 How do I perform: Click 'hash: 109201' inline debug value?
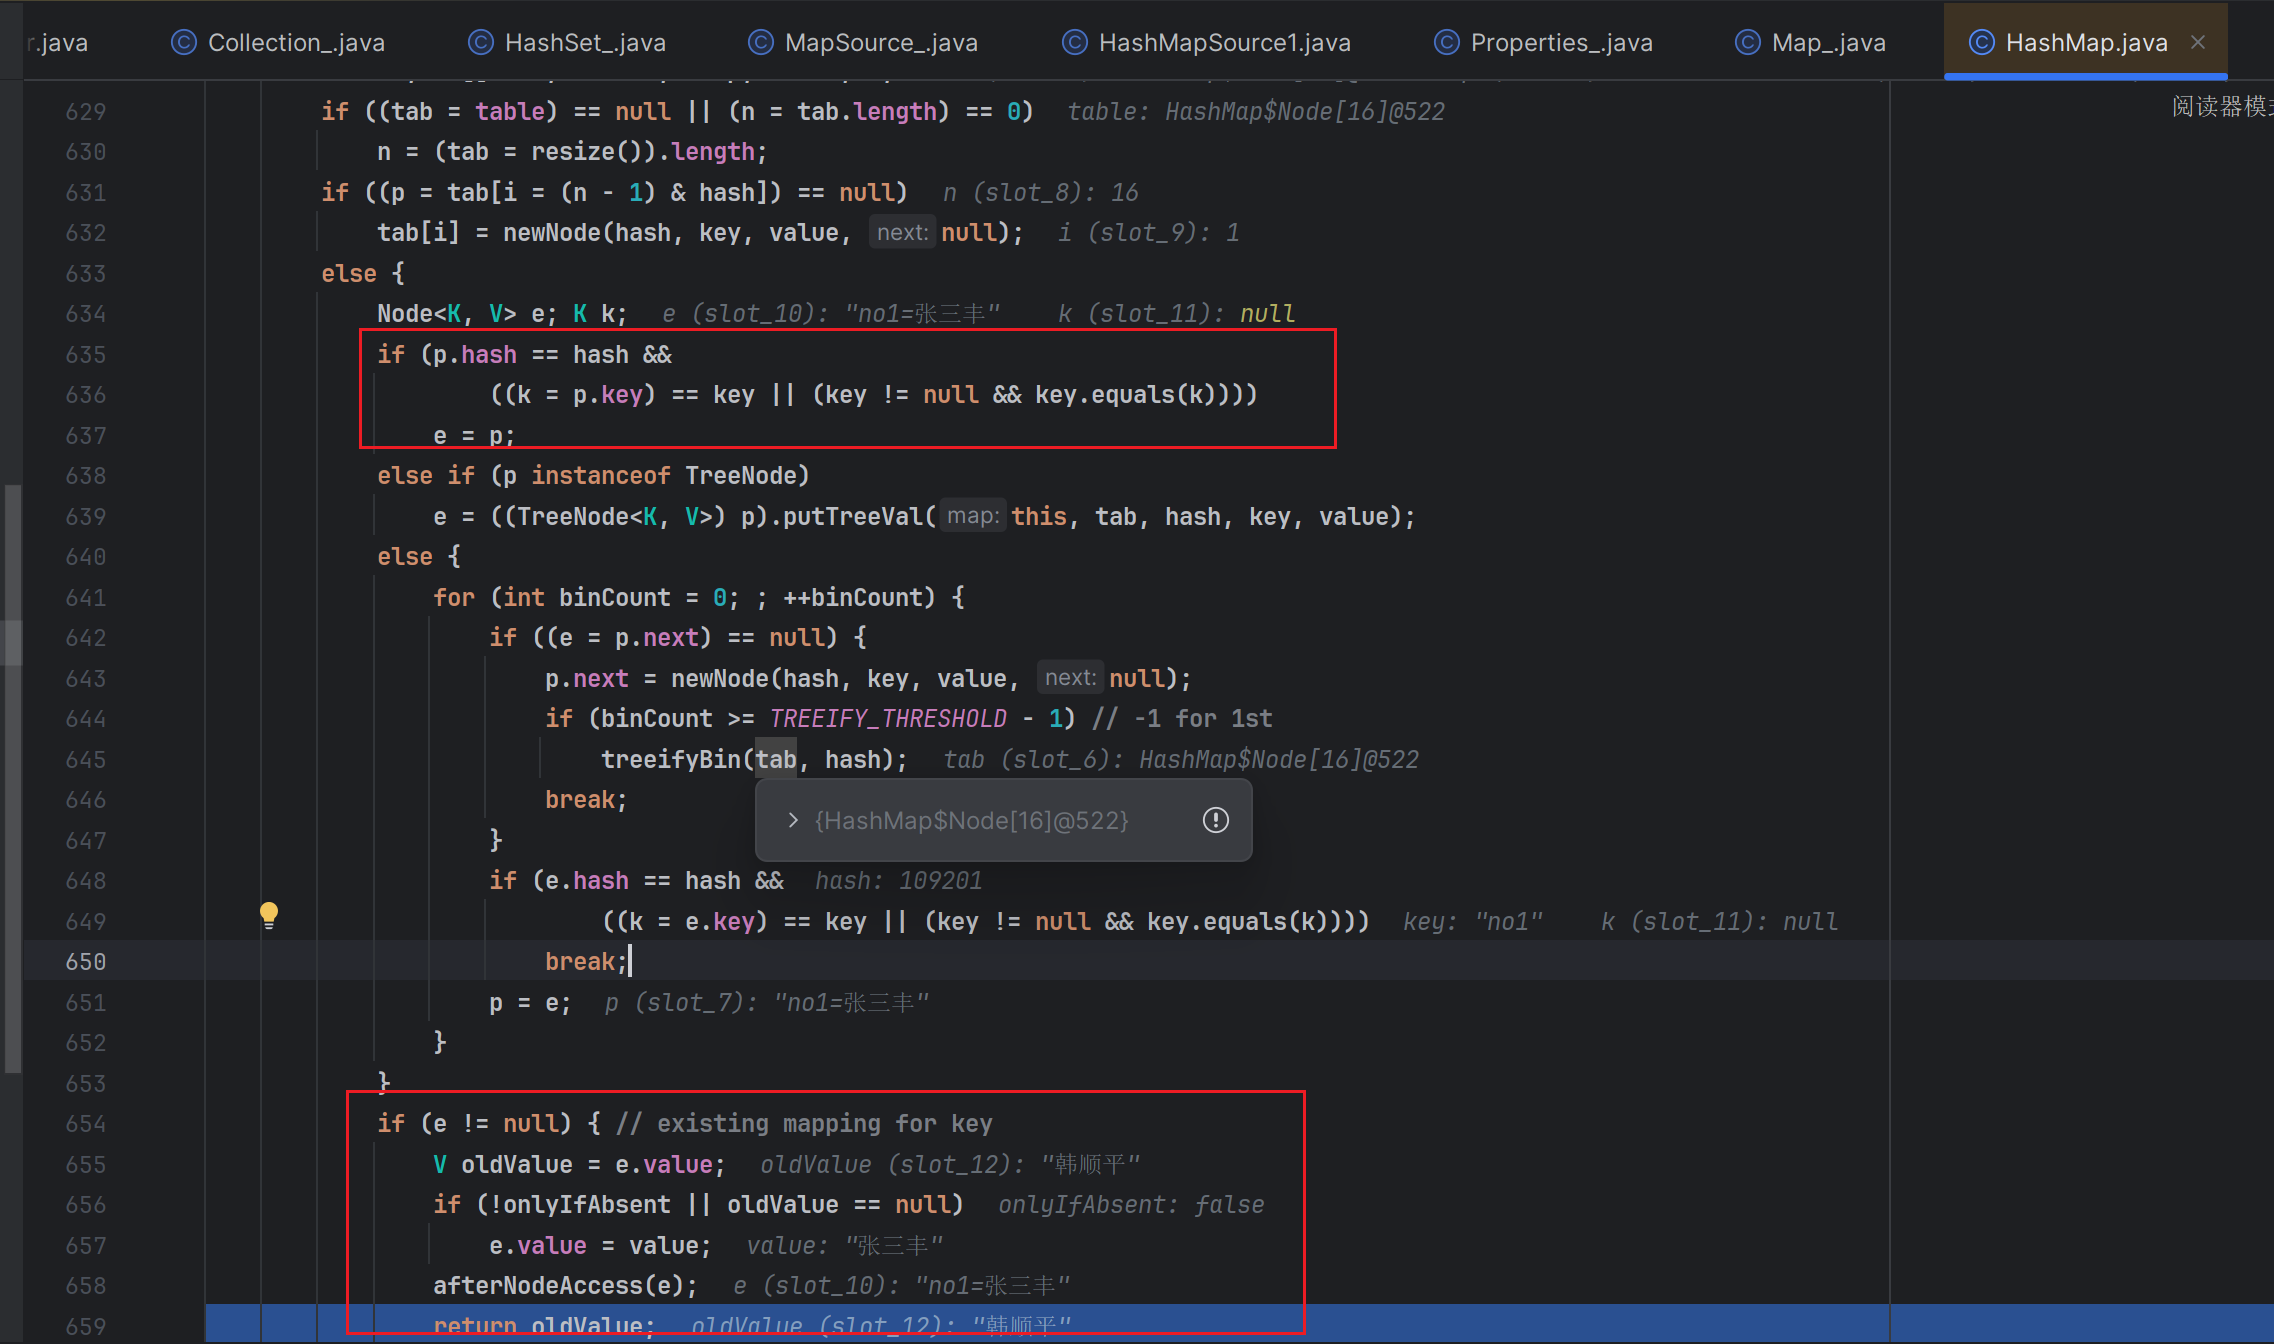click(x=898, y=881)
